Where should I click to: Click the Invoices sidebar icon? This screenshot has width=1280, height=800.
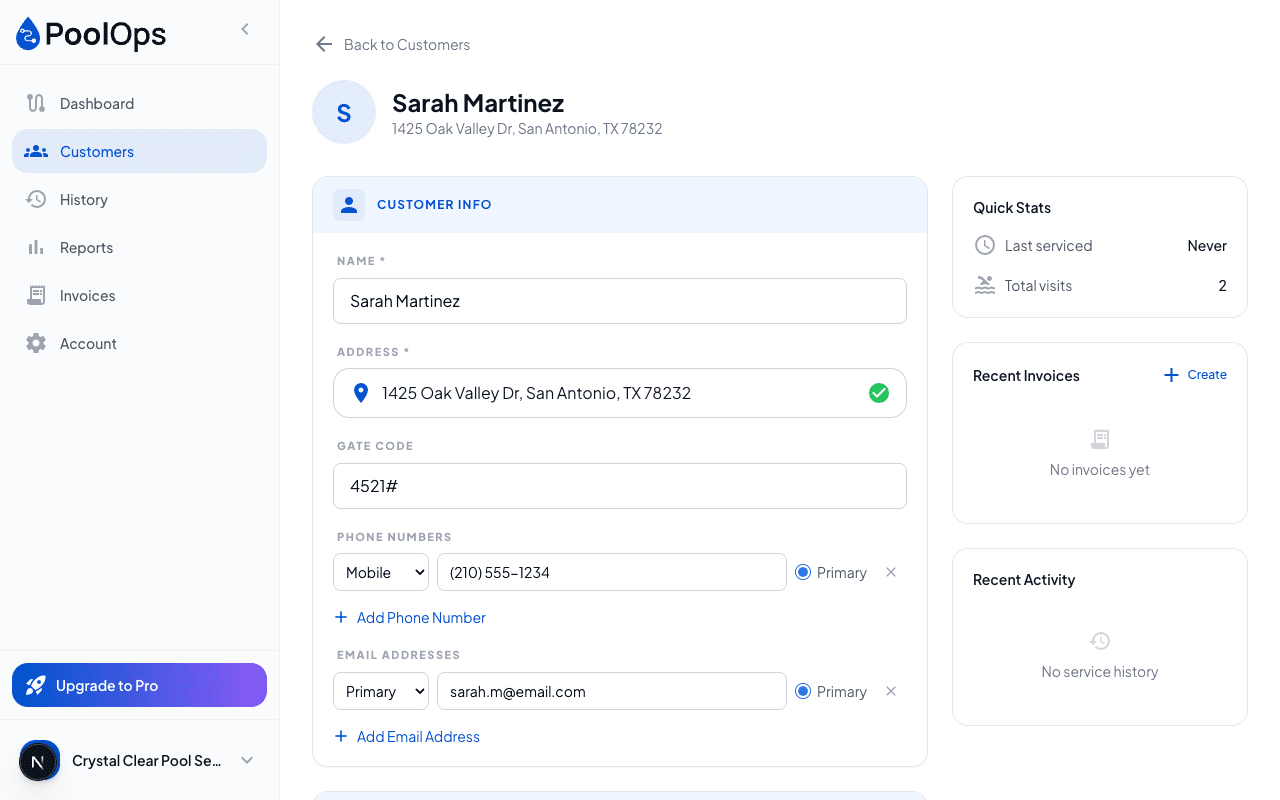pyautogui.click(x=36, y=295)
